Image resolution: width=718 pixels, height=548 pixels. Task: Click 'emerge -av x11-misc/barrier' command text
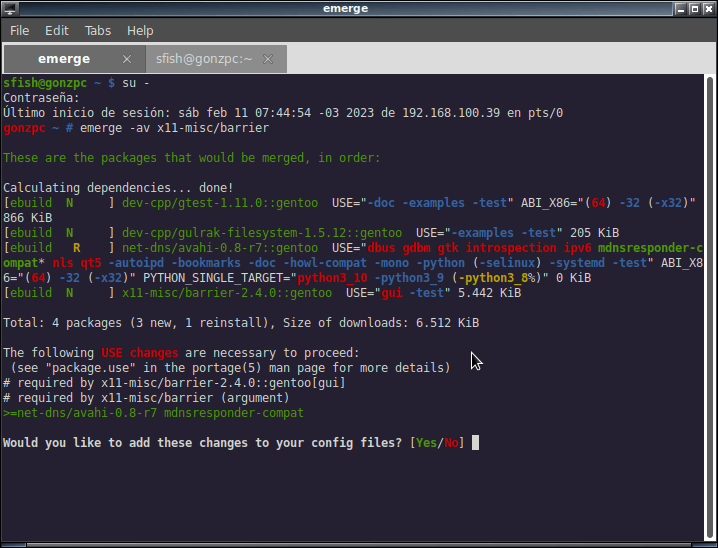tap(174, 128)
